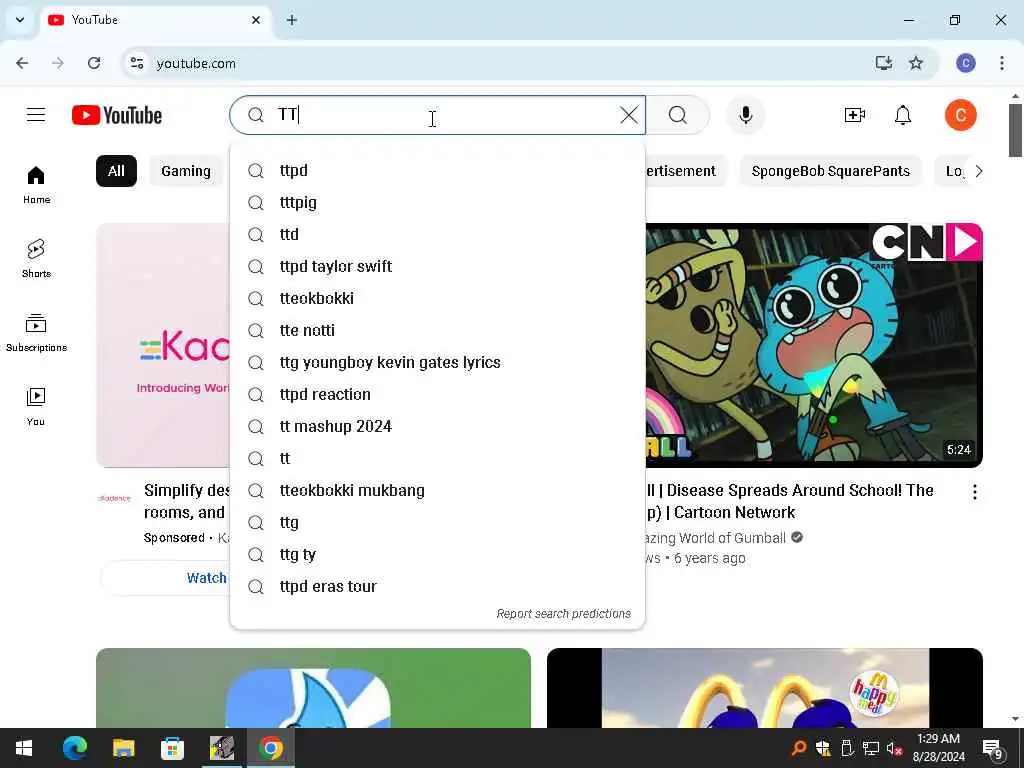
Task: Open the 'Disease Spreads Around School' title
Action: [x=790, y=502]
